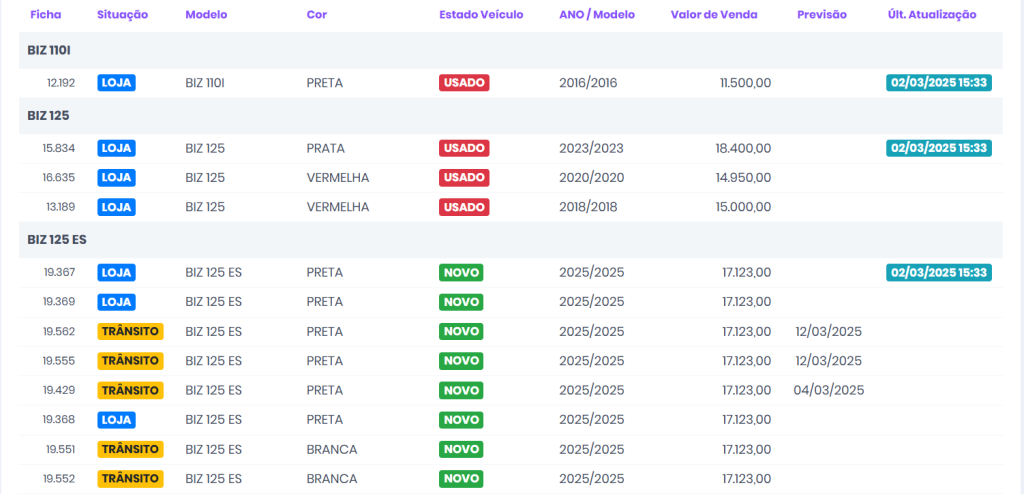Collapse the BIZ 110I group row
Viewport: 1024px width, 494px height.
(x=49, y=50)
